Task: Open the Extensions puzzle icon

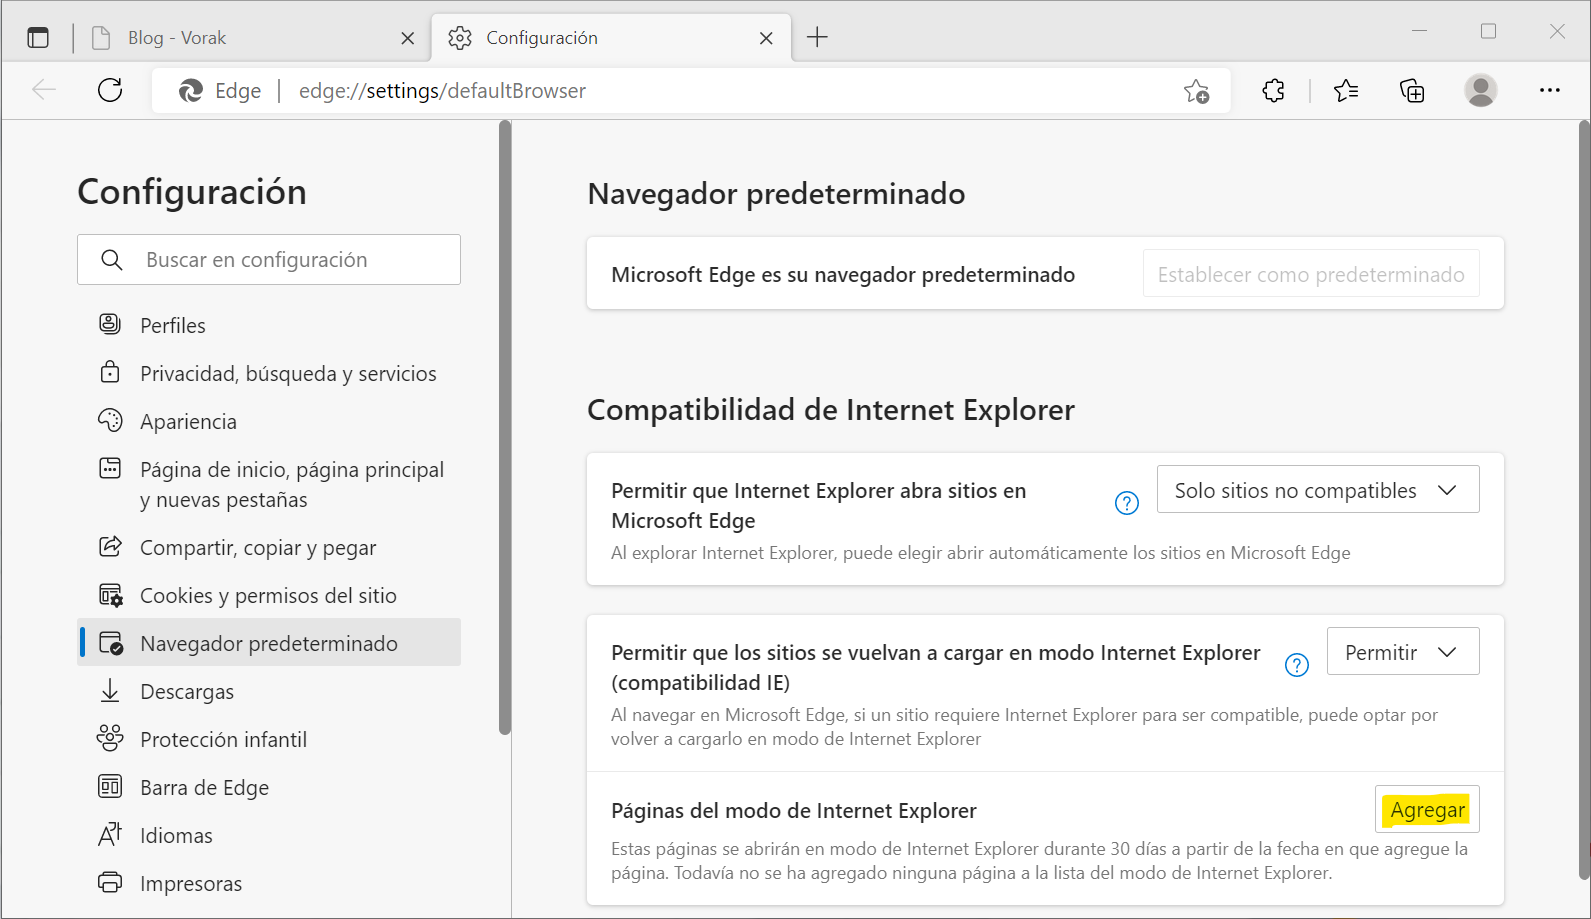Action: pyautogui.click(x=1273, y=91)
